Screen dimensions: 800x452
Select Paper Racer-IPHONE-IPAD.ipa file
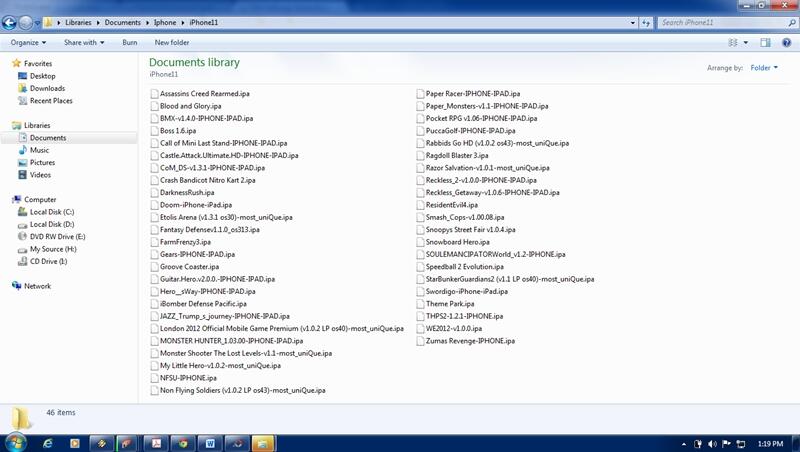click(x=468, y=94)
